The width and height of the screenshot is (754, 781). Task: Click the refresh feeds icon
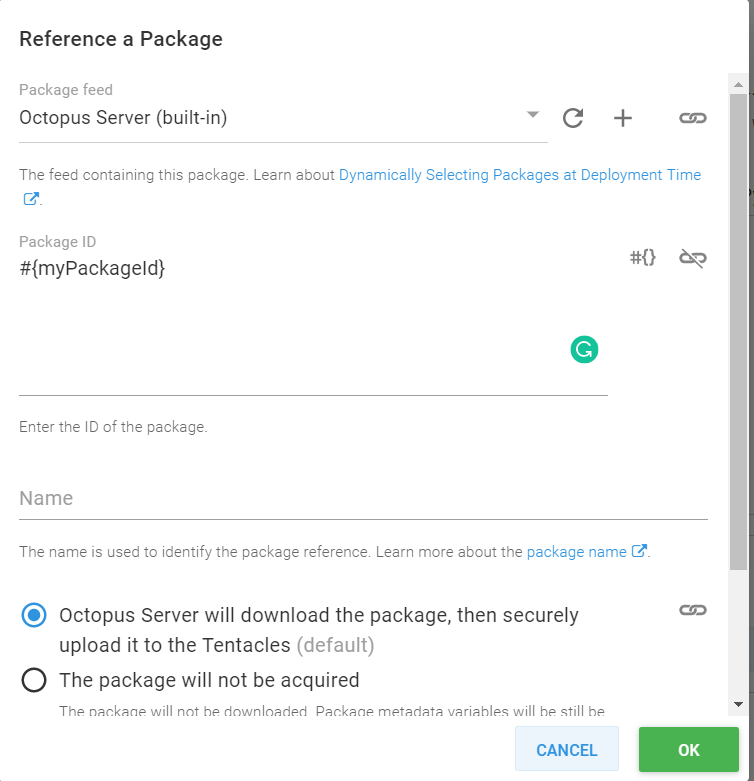(573, 118)
